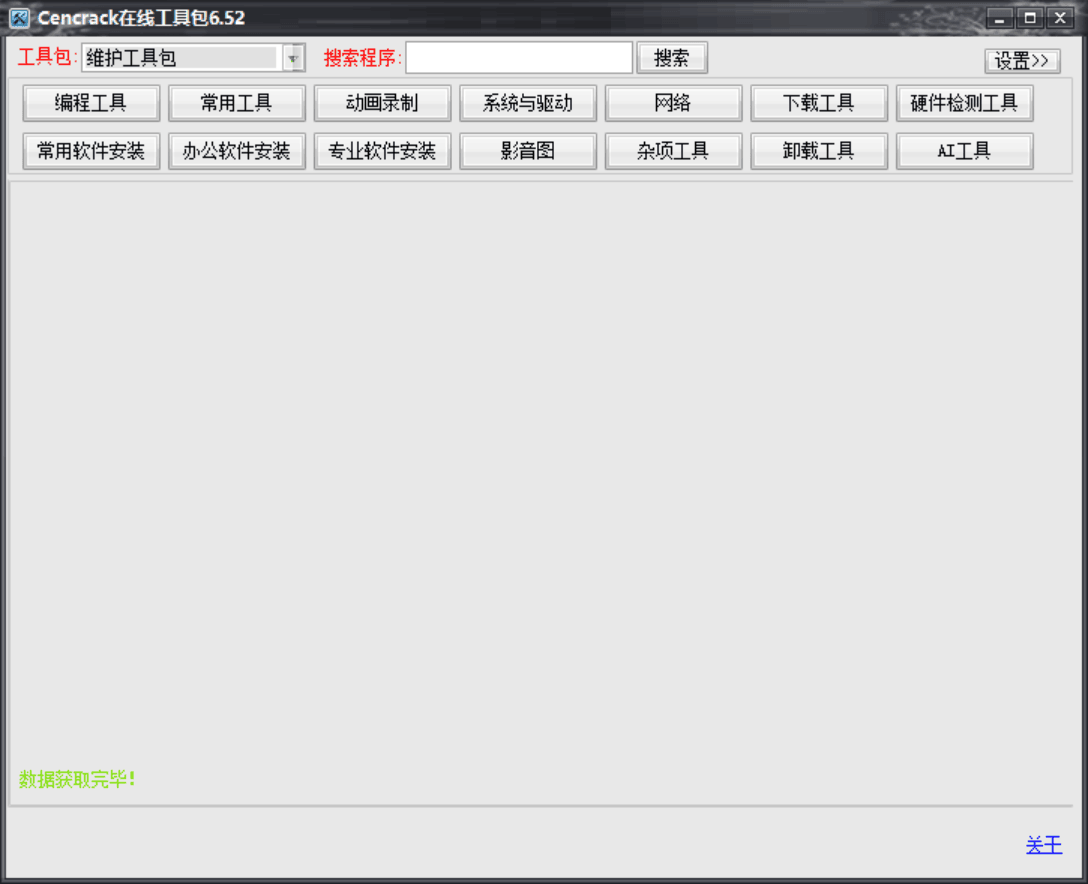Open the AI工具 category
1088x884 pixels.
(x=964, y=151)
